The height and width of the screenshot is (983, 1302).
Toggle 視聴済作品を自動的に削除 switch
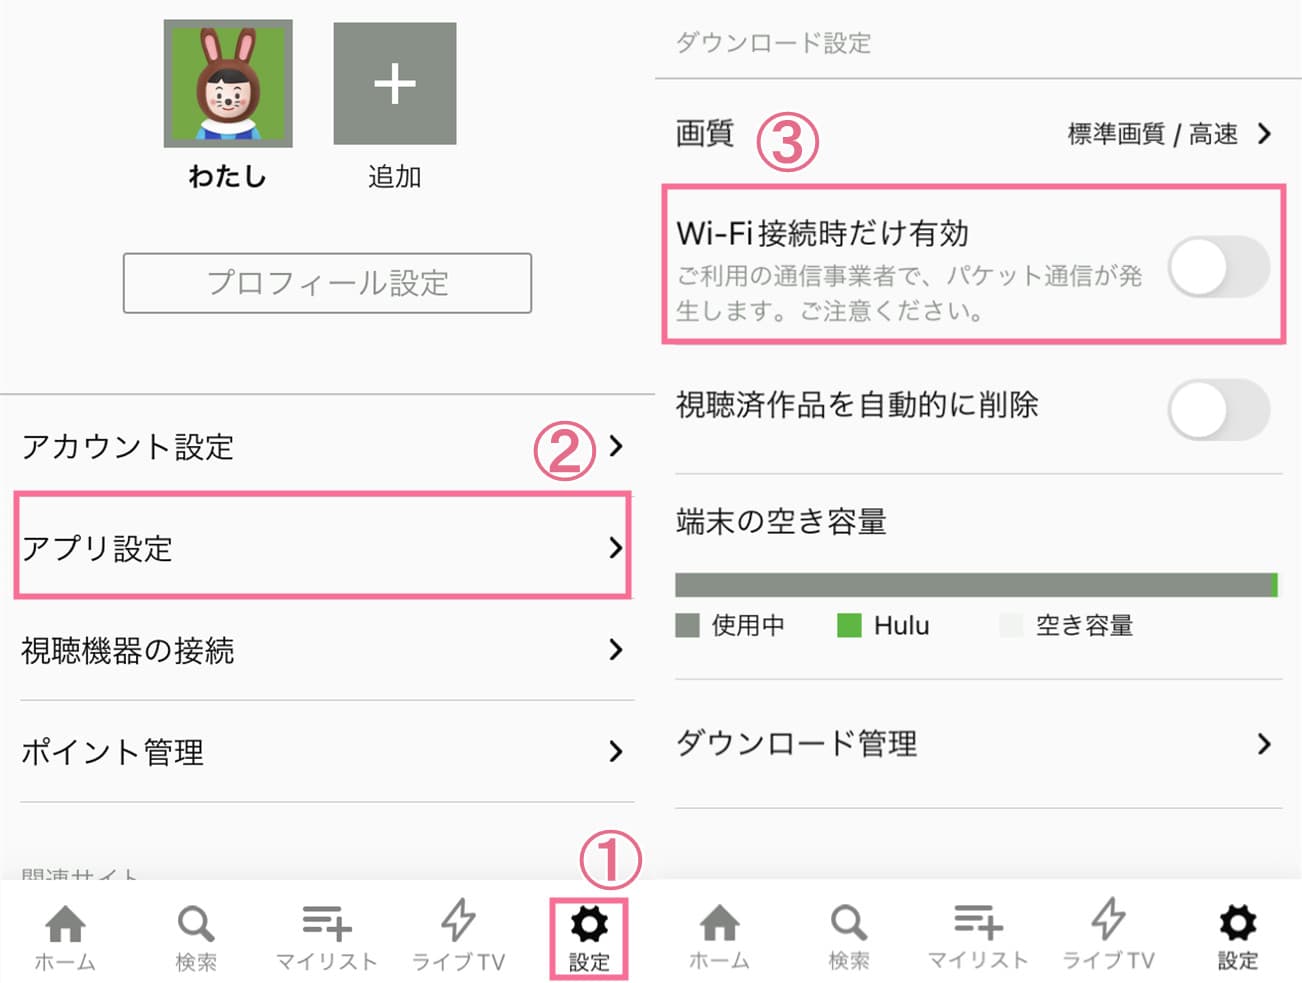tap(1218, 409)
